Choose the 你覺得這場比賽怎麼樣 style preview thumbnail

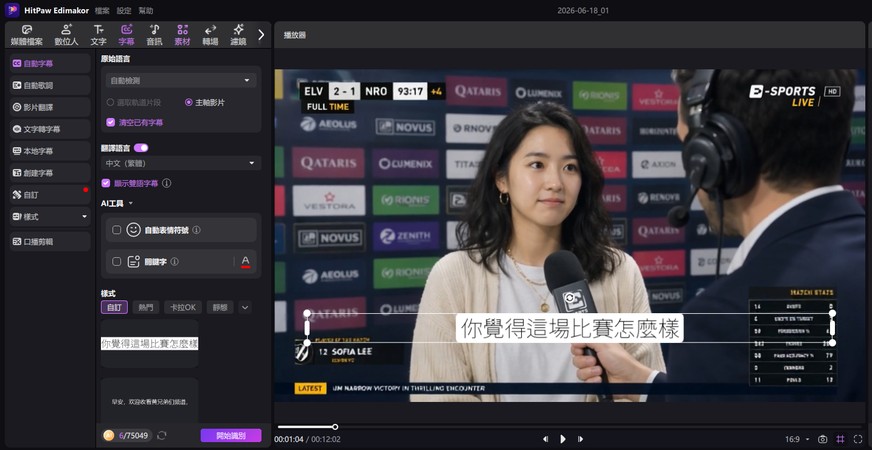[150, 344]
